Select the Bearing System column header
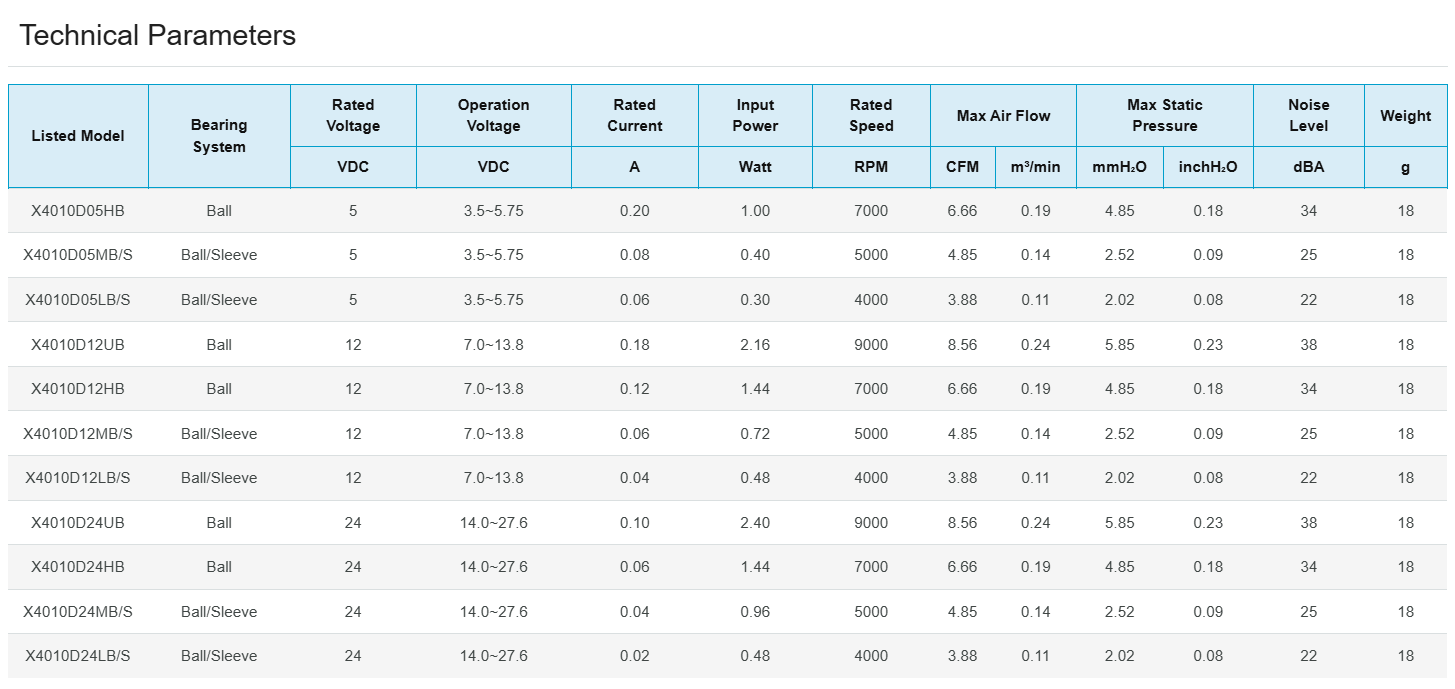Image resolution: width=1455 pixels, height=689 pixels. [x=219, y=136]
